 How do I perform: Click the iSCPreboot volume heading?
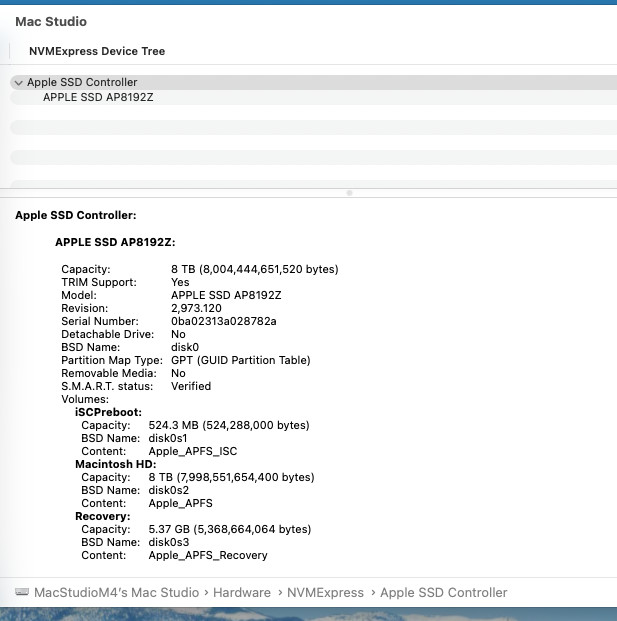109,412
